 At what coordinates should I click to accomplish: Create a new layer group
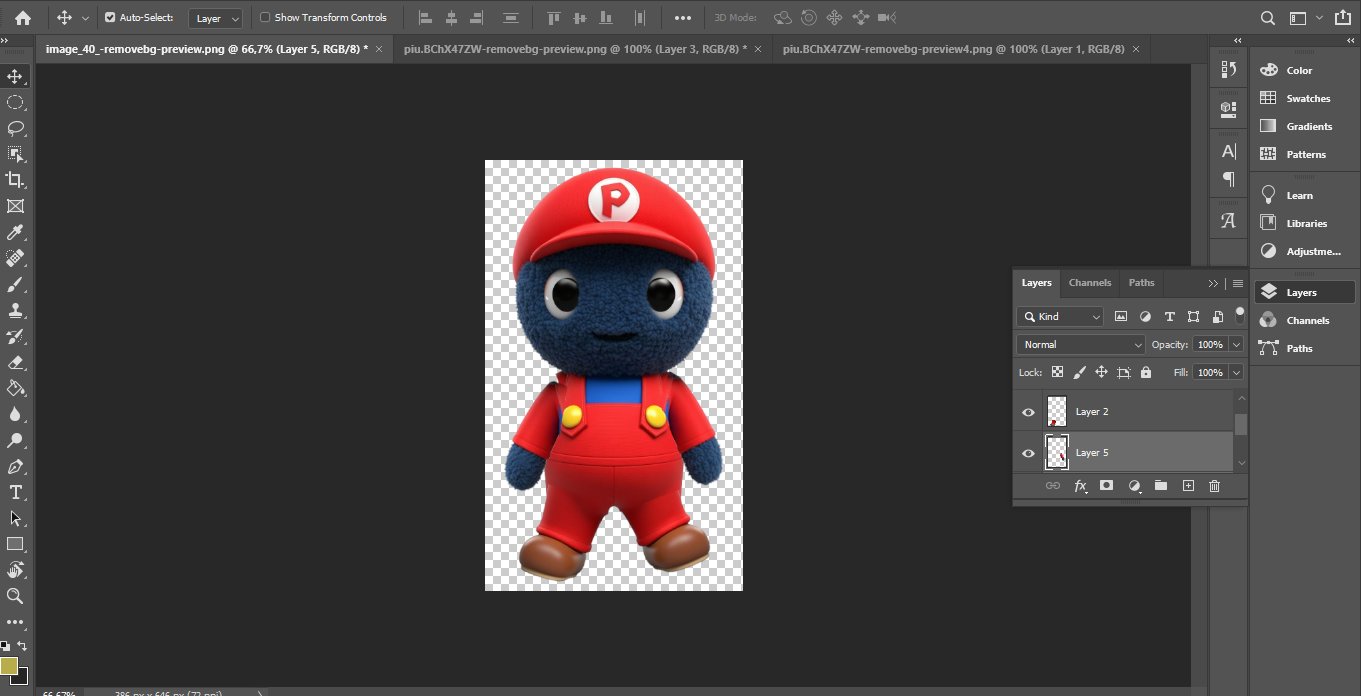pyautogui.click(x=1161, y=486)
